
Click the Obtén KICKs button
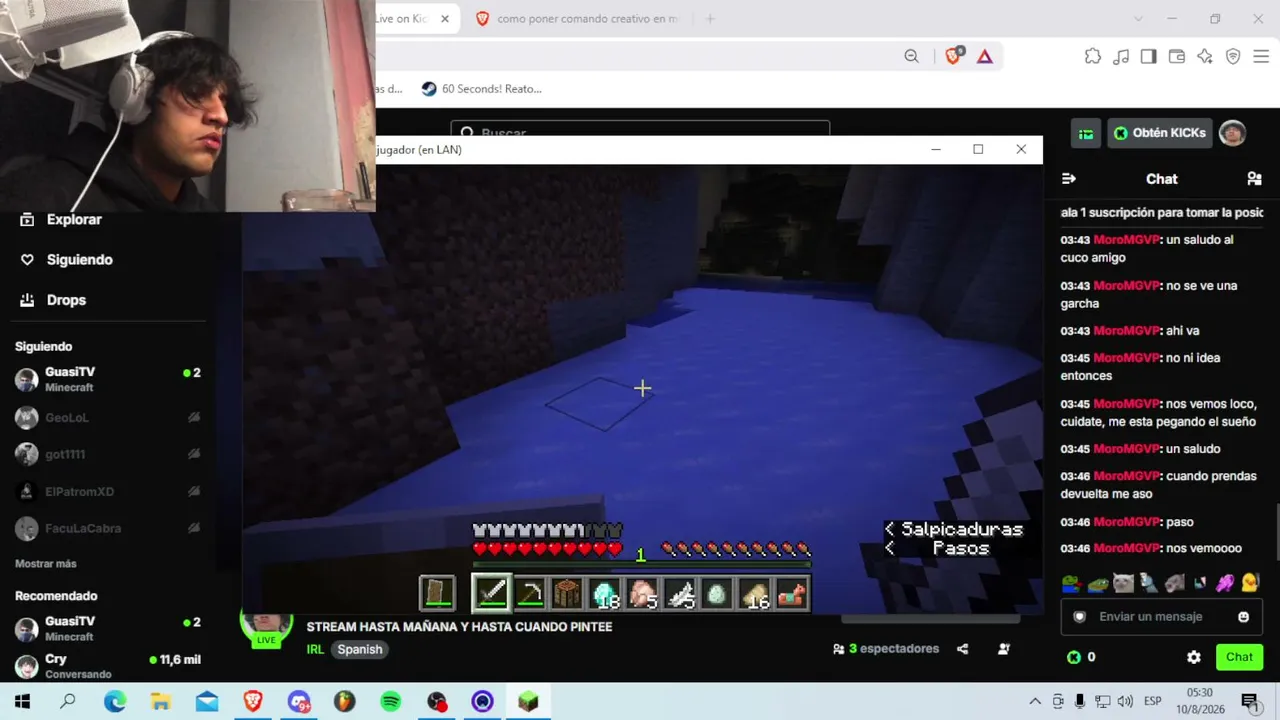(1160, 133)
